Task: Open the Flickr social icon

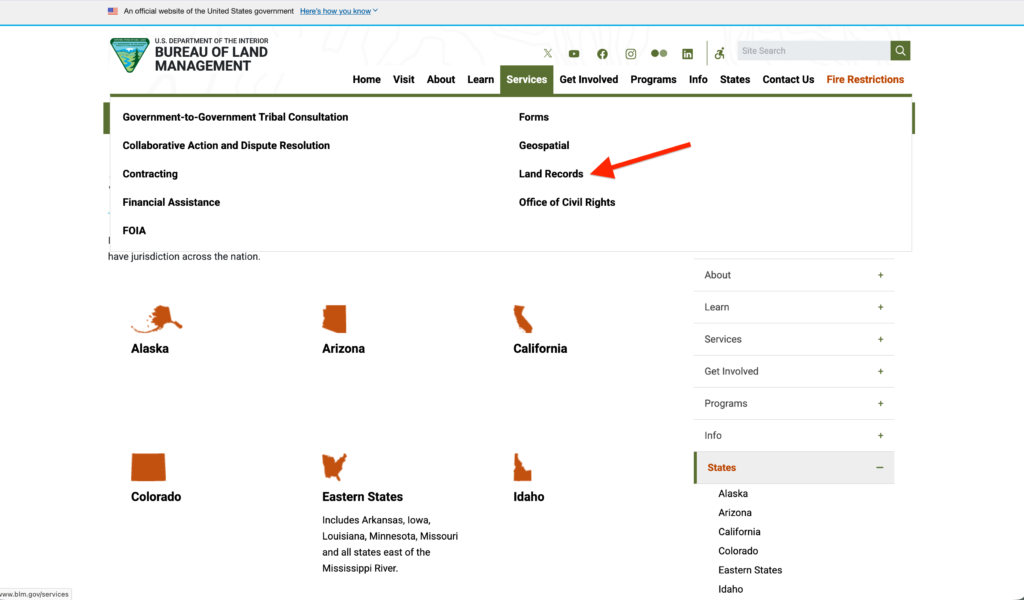Action: tap(659, 54)
